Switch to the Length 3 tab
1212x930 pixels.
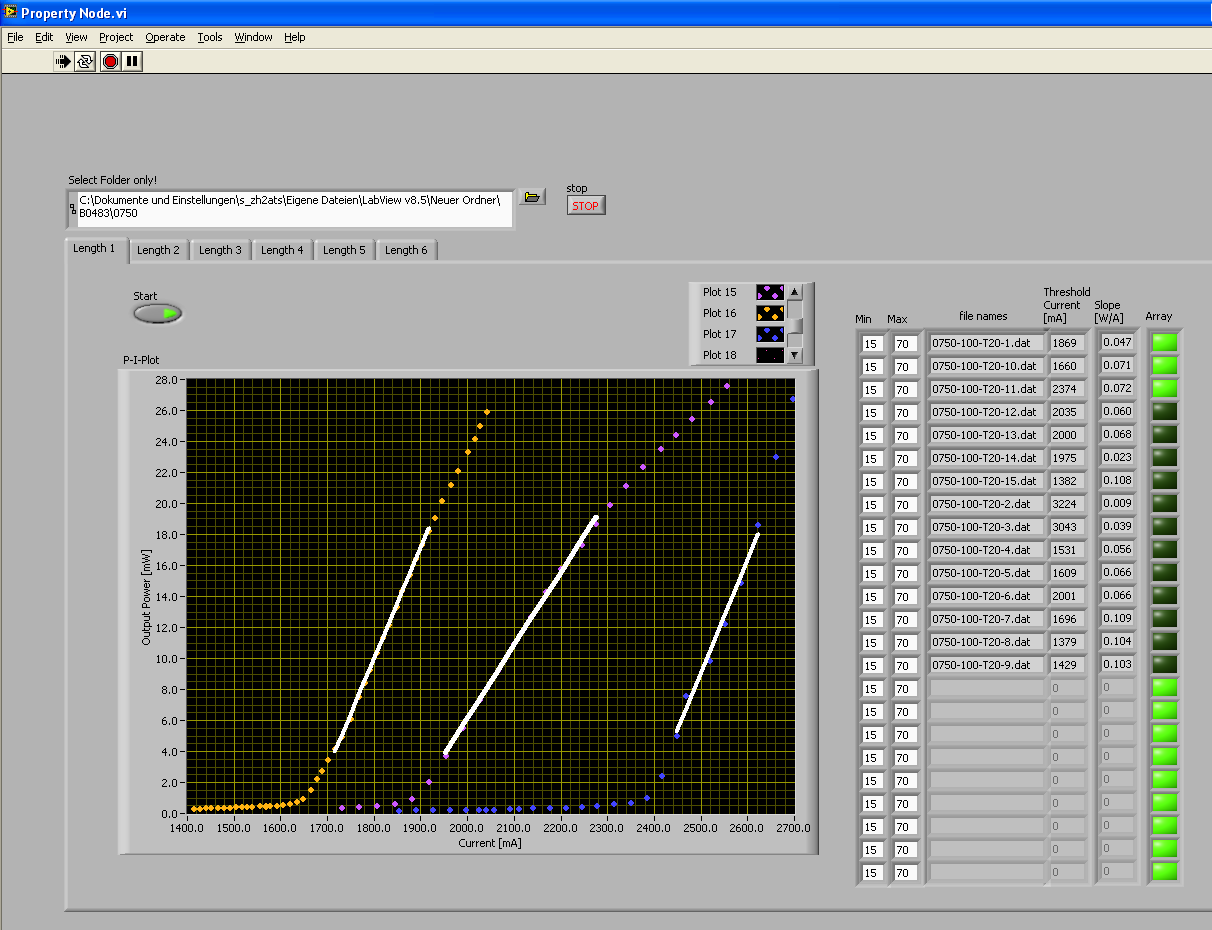pos(220,250)
